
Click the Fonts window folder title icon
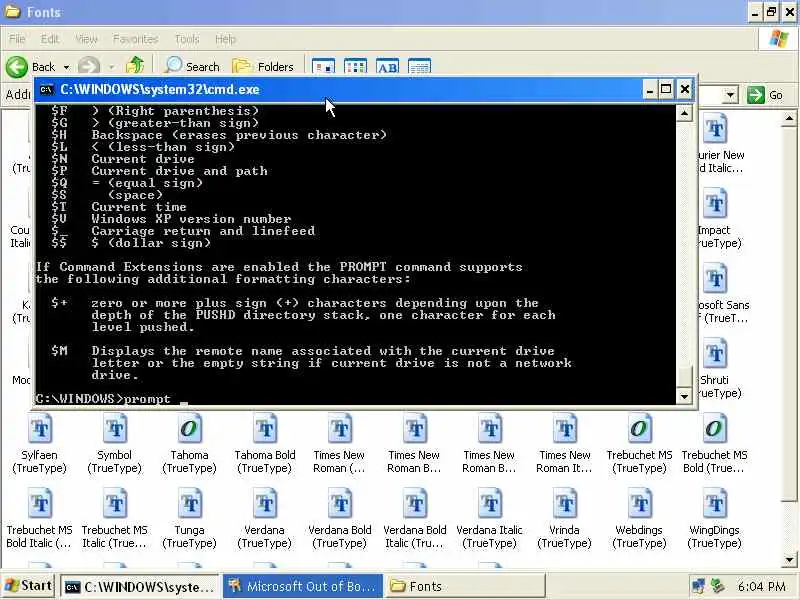pos(13,11)
